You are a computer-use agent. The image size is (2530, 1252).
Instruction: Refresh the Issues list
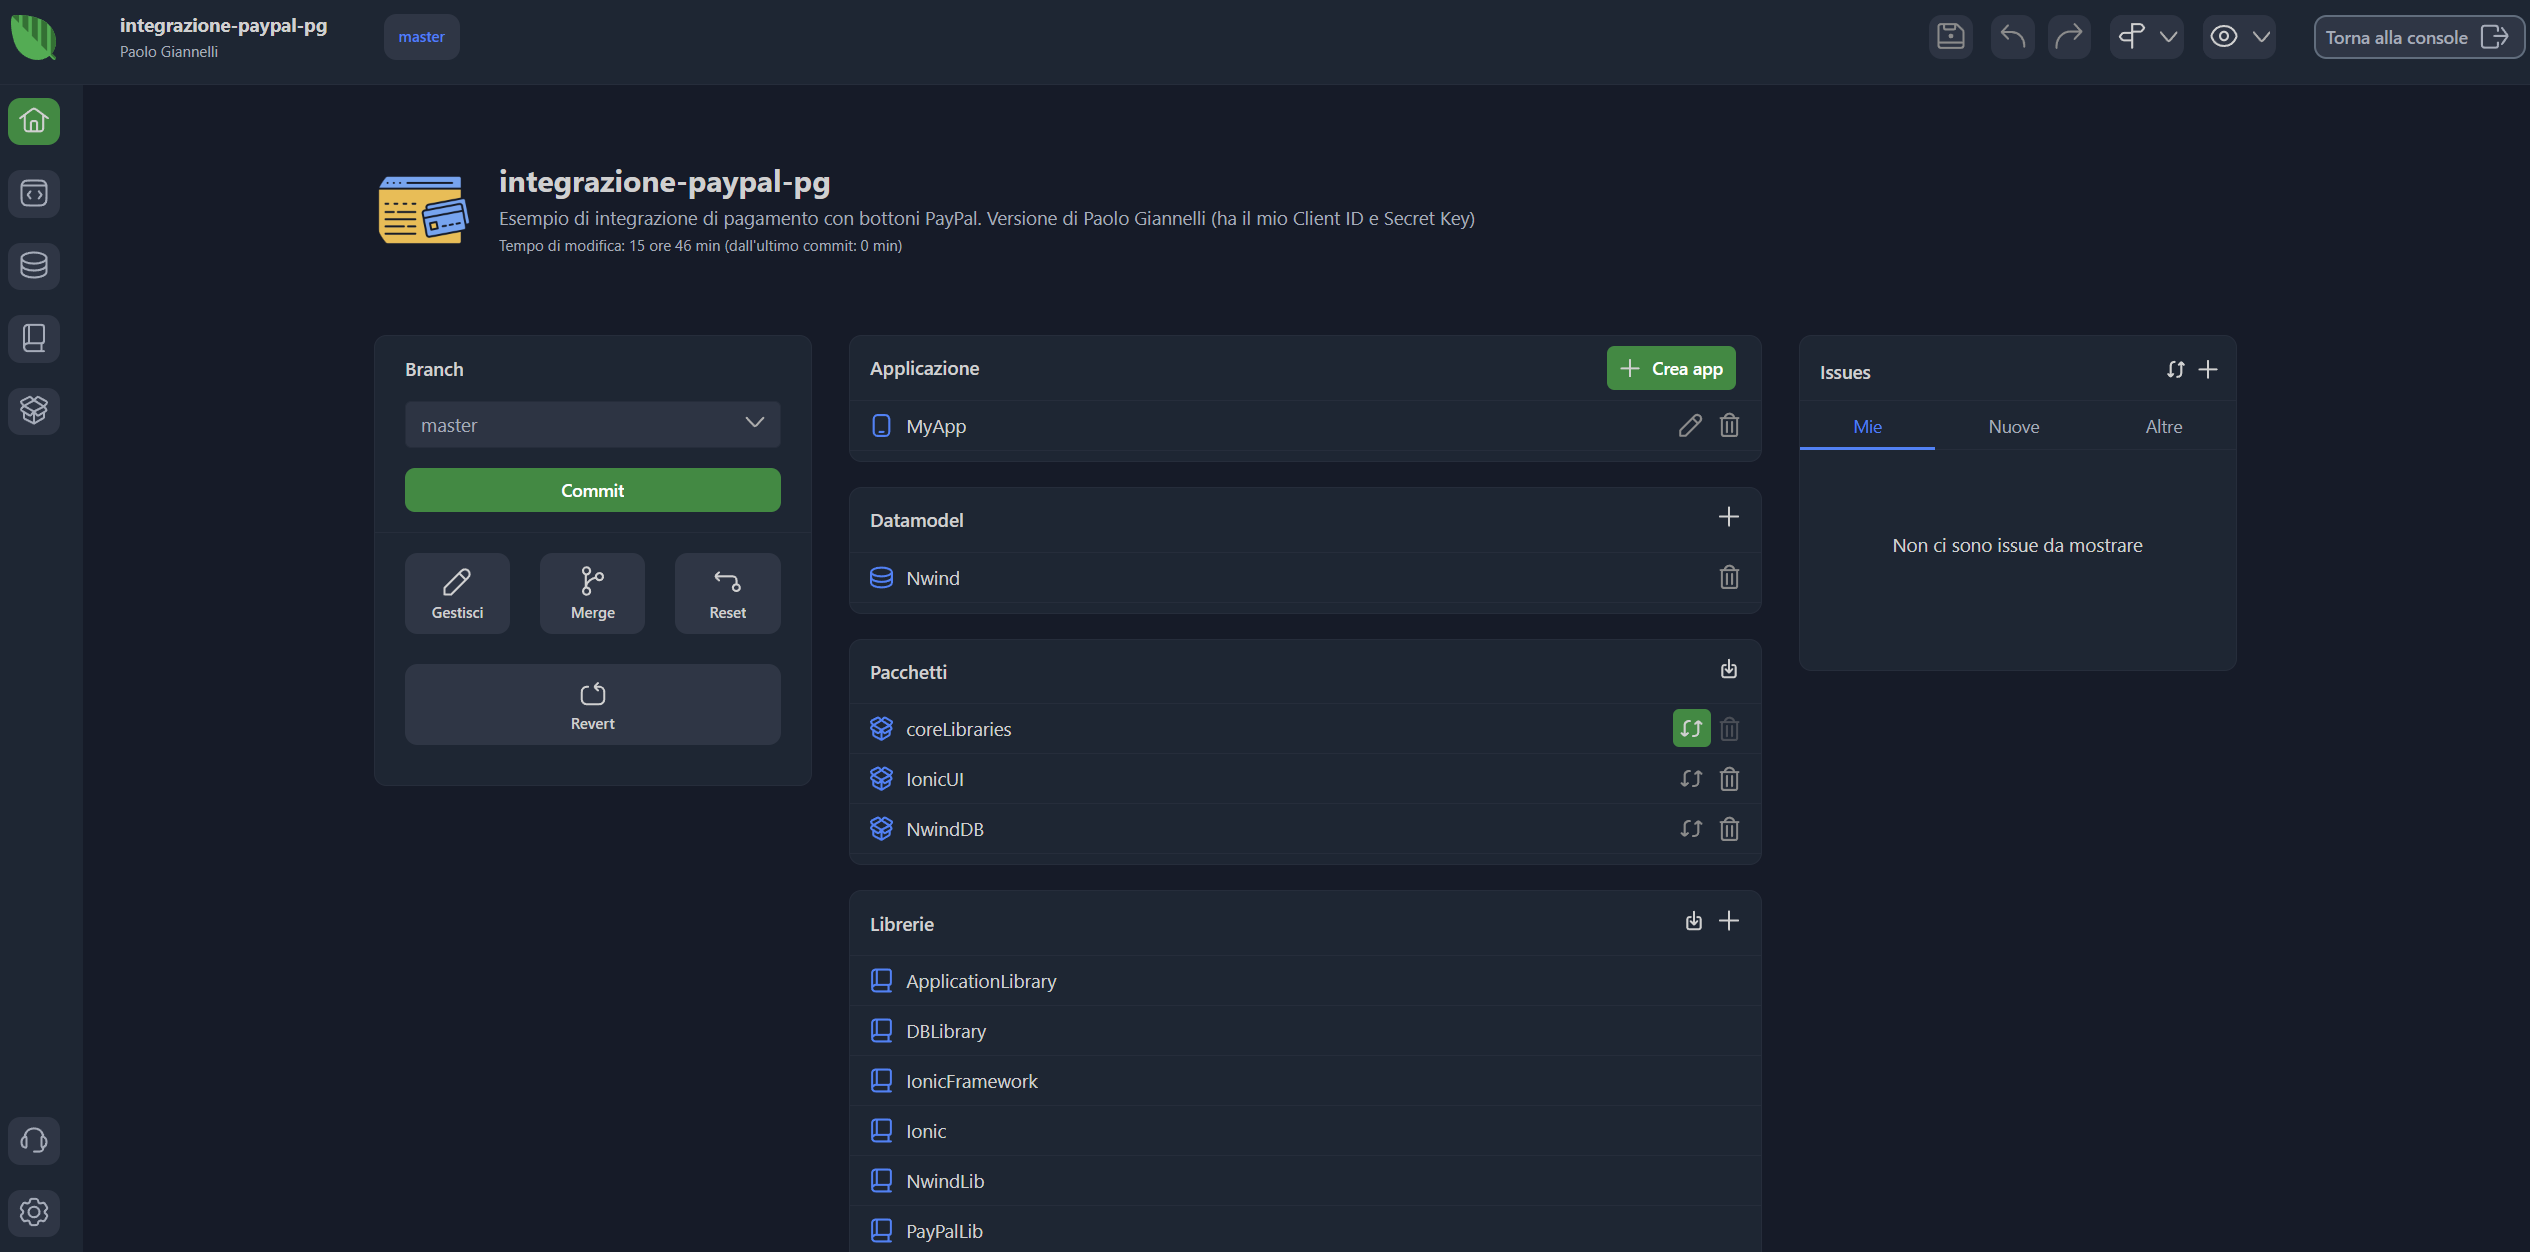point(2175,370)
